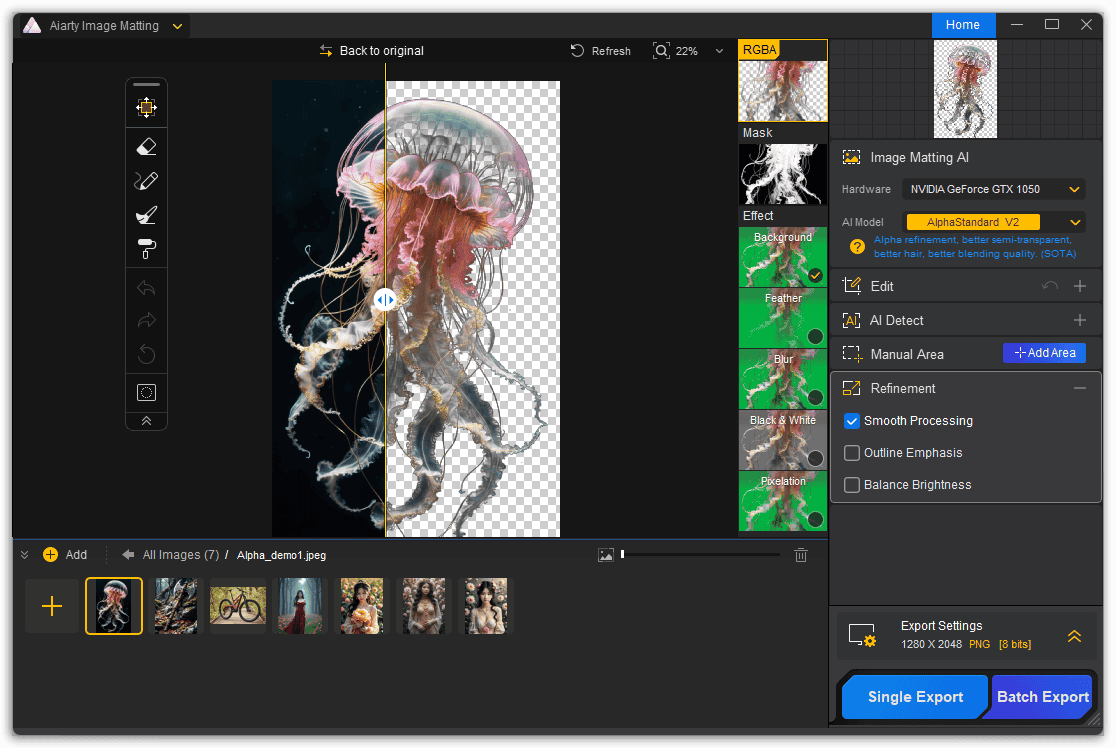This screenshot has width=1116, height=748.
Task: Select the Mask preview thumbnail
Action: coord(783,174)
